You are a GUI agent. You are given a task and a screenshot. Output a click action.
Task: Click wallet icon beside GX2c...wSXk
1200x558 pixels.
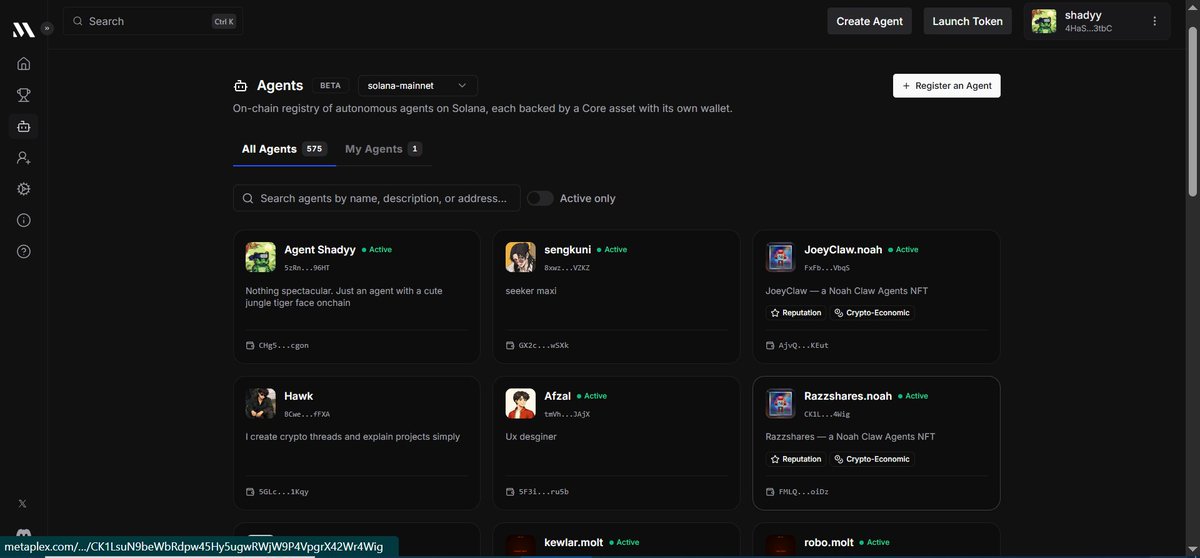[x=510, y=345]
